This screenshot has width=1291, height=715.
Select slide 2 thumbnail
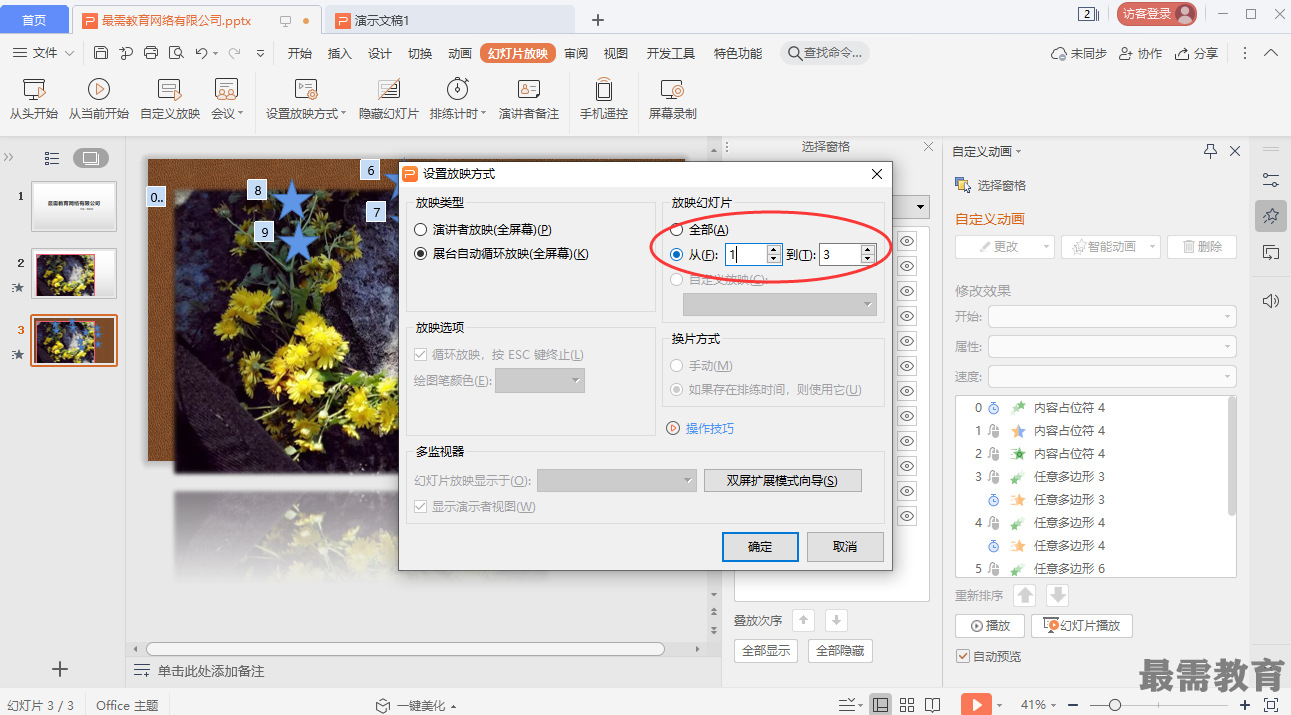click(74, 273)
